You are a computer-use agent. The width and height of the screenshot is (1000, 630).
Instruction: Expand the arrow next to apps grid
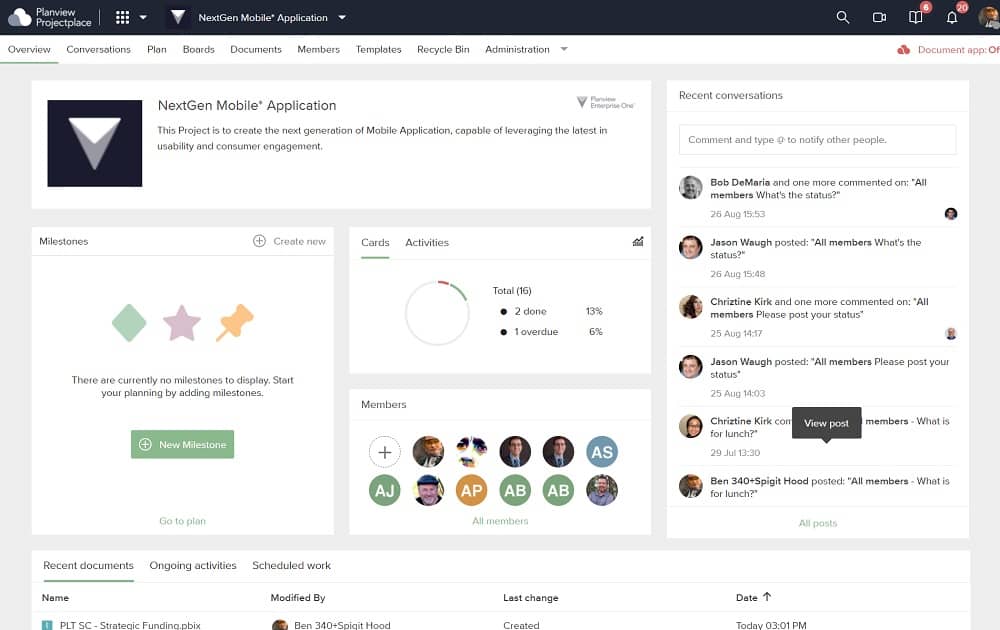143,17
